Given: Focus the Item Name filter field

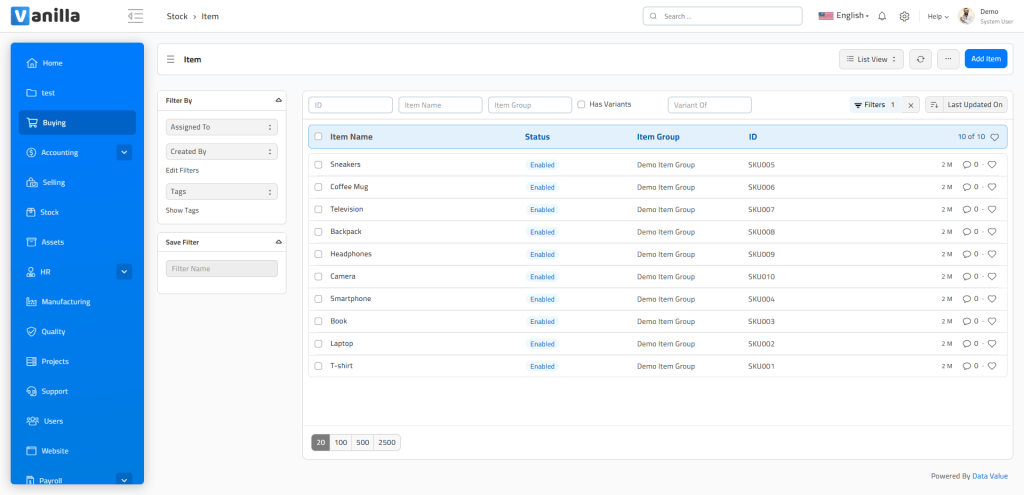Looking at the screenshot, I should click(x=440, y=104).
